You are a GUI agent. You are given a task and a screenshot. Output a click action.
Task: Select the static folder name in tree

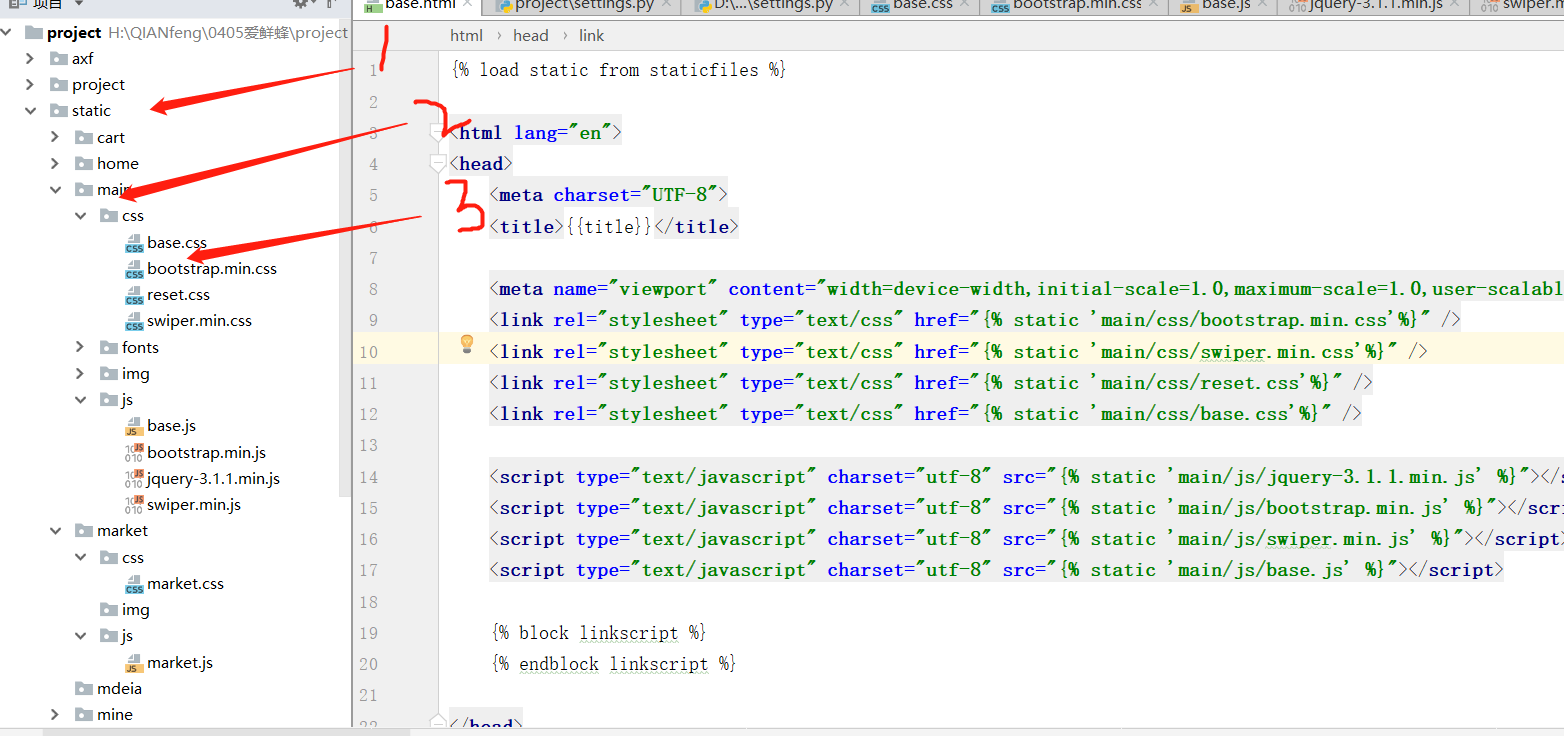tap(91, 111)
